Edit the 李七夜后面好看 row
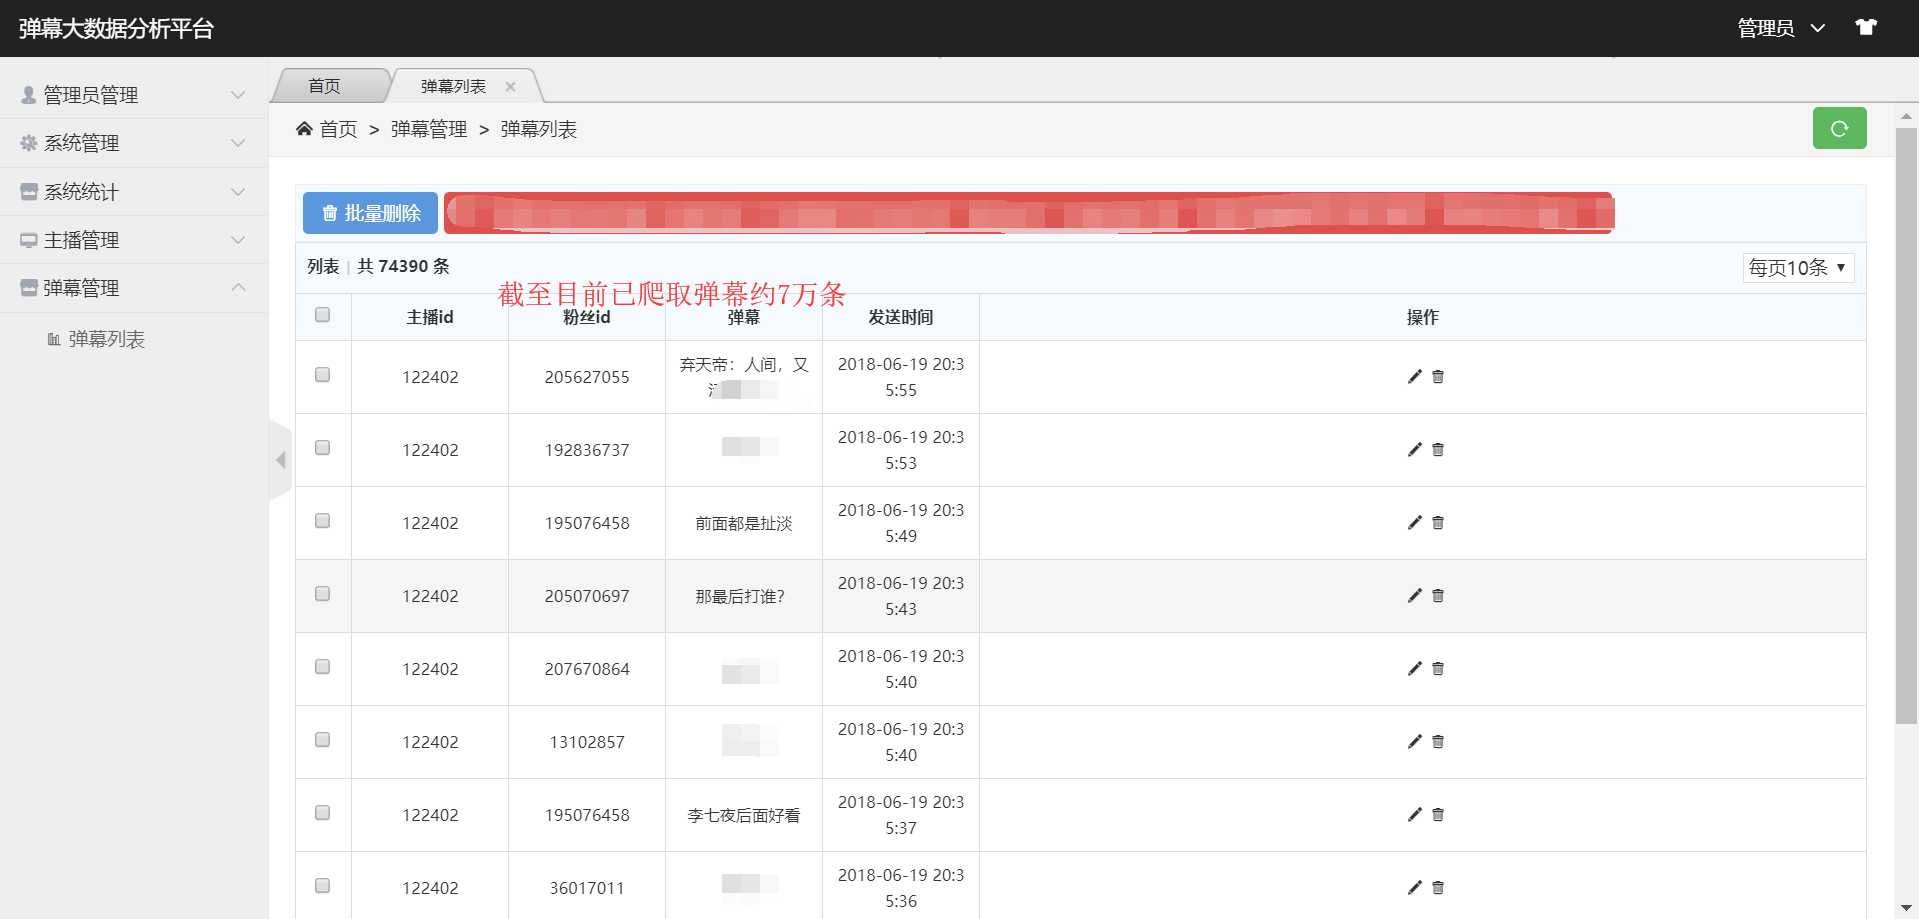Viewport: 1919px width, 919px height. (x=1414, y=815)
